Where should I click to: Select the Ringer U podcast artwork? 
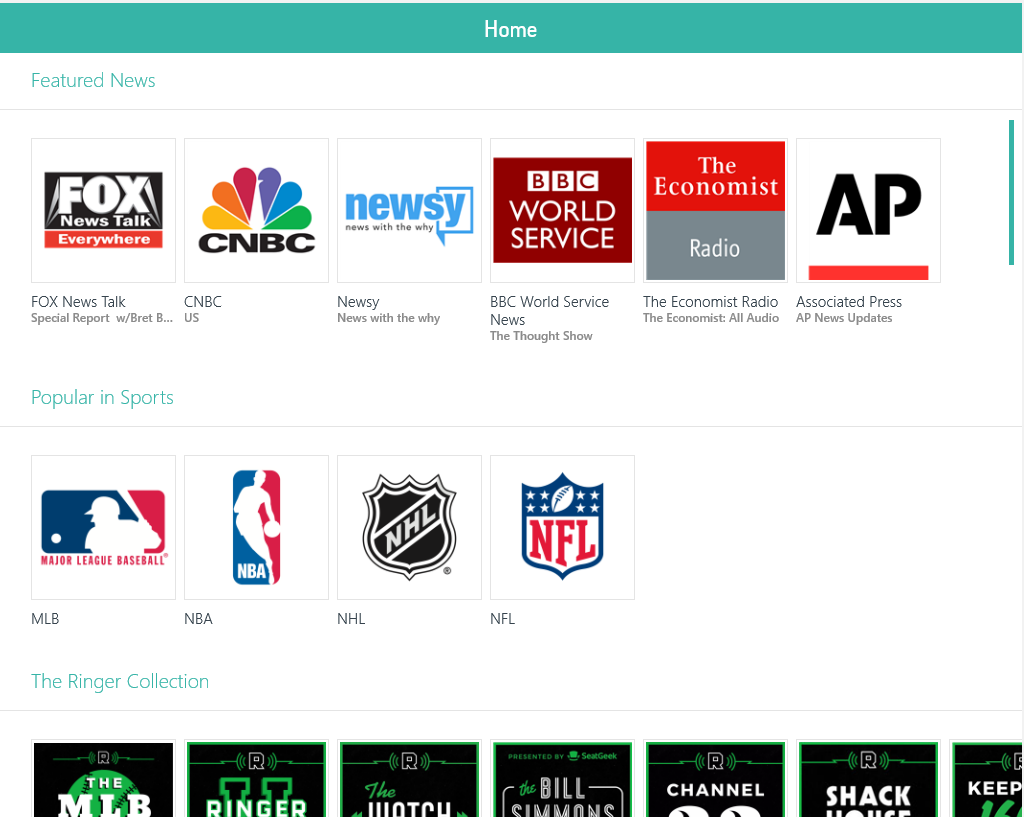point(256,778)
